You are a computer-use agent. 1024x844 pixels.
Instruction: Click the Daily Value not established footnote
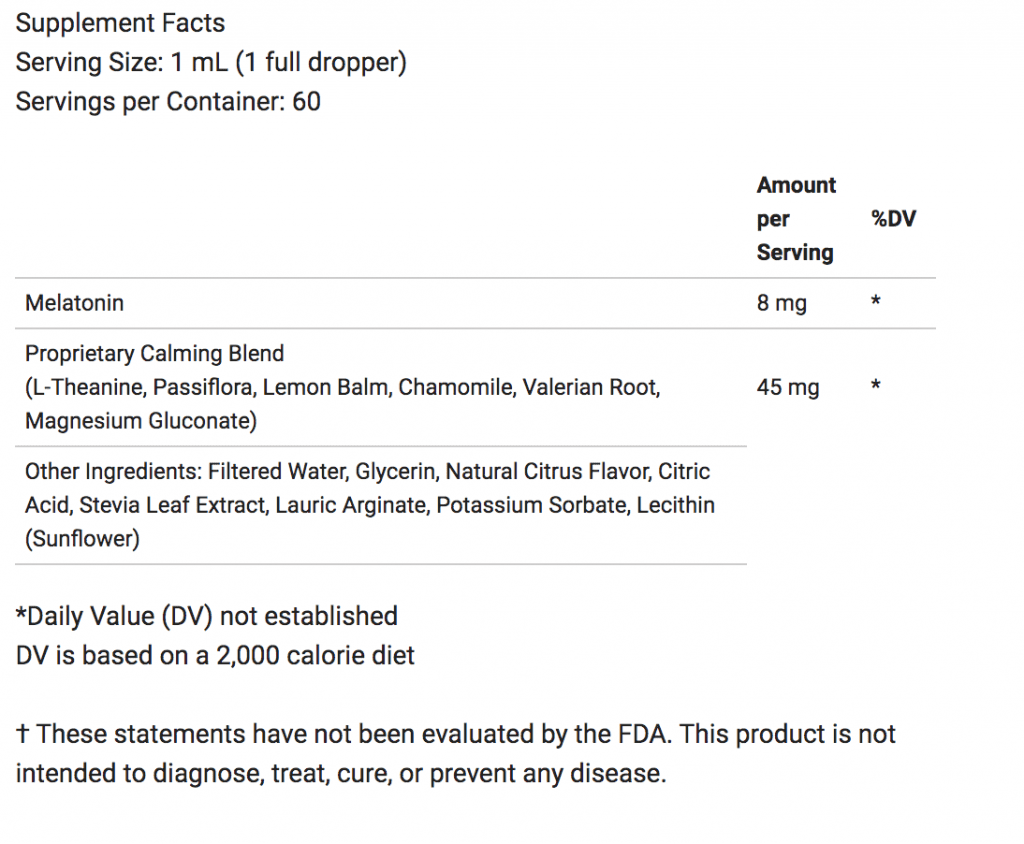[206, 616]
